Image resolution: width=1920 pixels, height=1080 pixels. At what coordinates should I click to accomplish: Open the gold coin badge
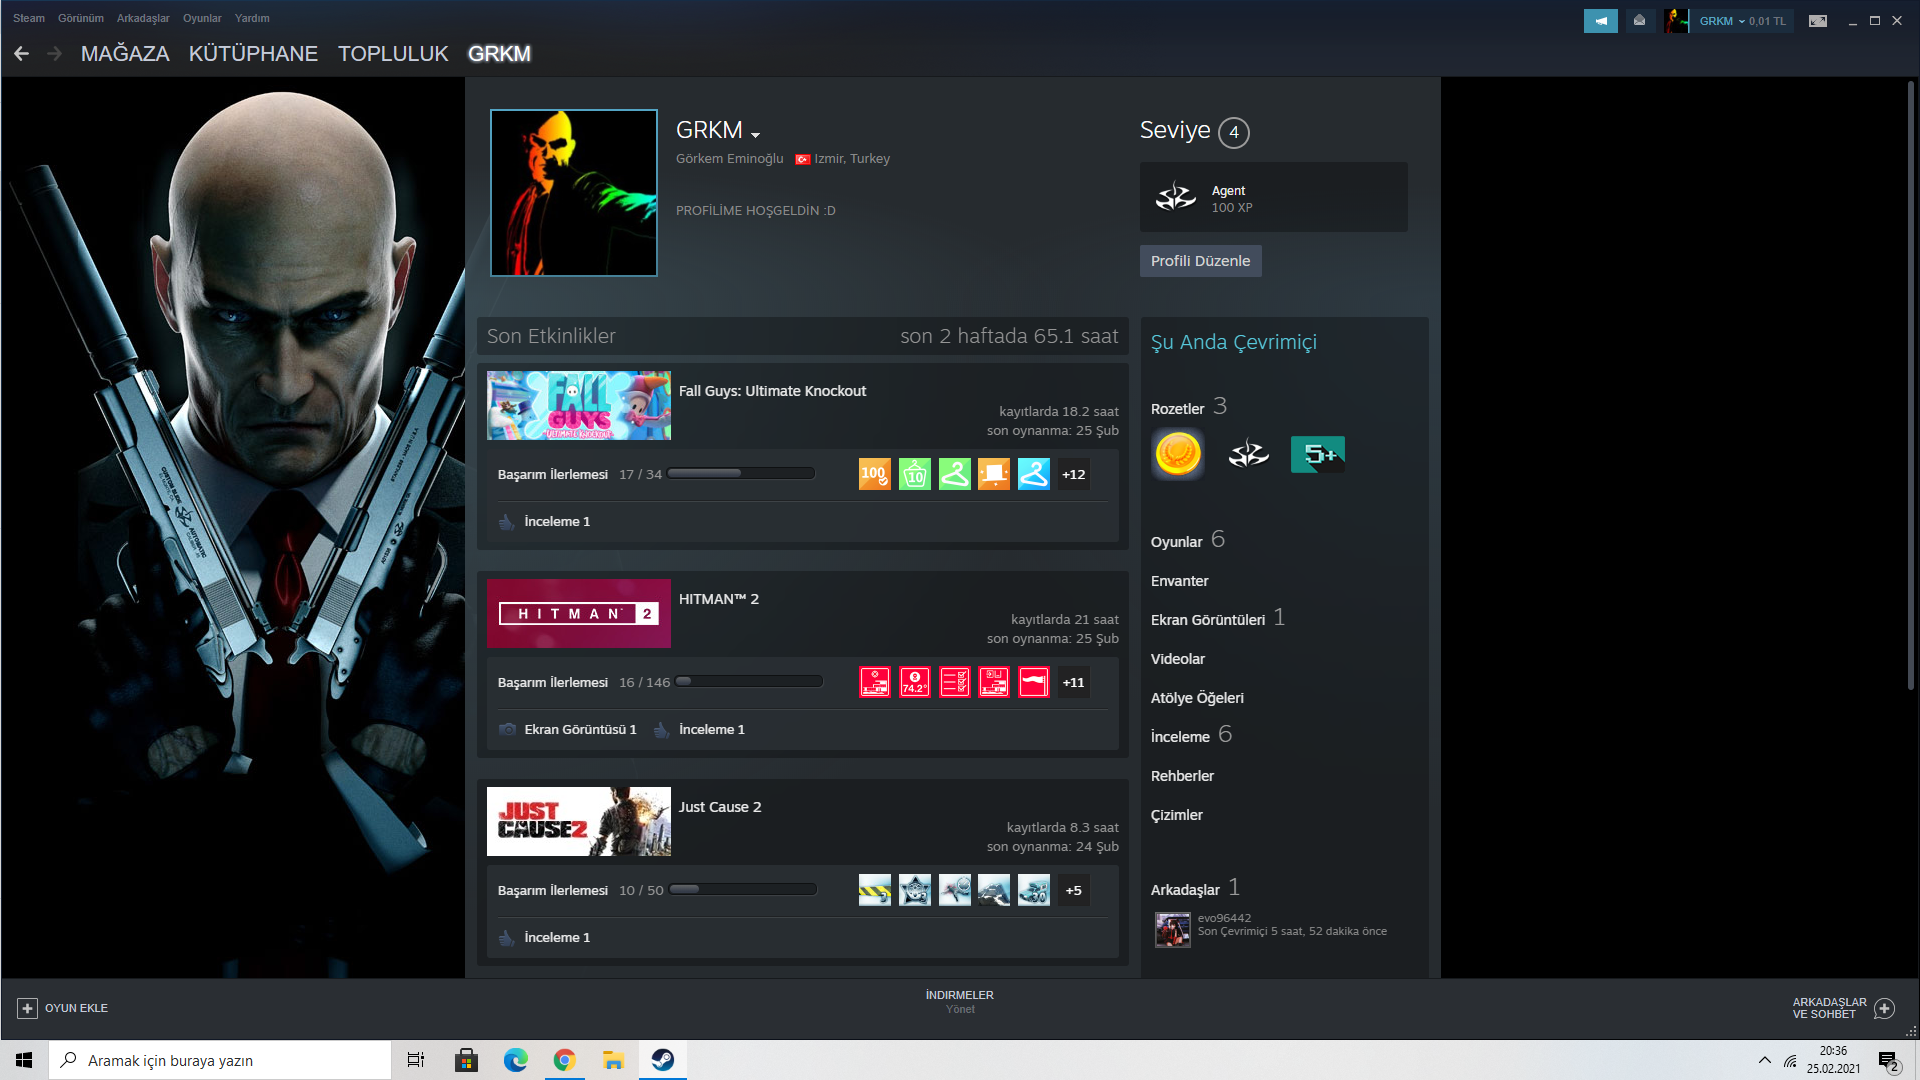(x=1178, y=454)
